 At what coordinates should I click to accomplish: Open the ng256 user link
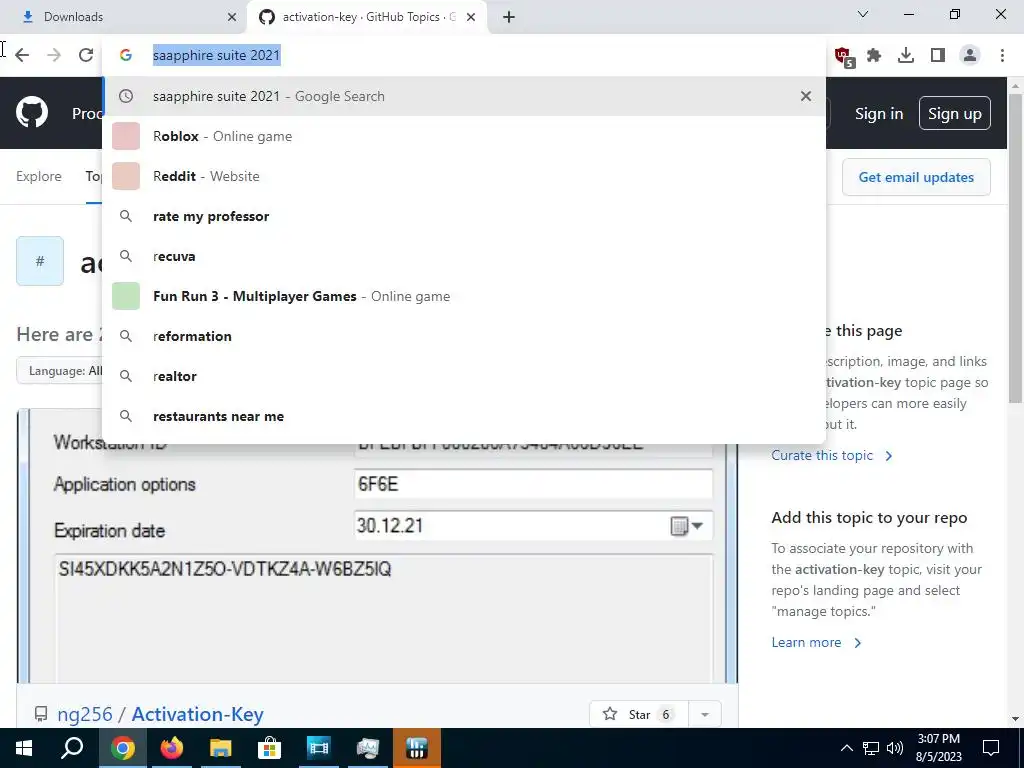coord(85,714)
